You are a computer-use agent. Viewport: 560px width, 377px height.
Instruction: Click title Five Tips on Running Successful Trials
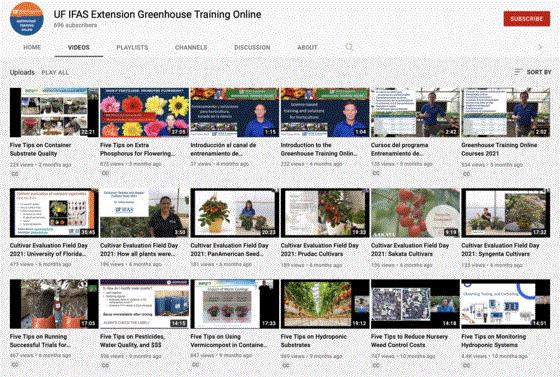(x=40, y=341)
